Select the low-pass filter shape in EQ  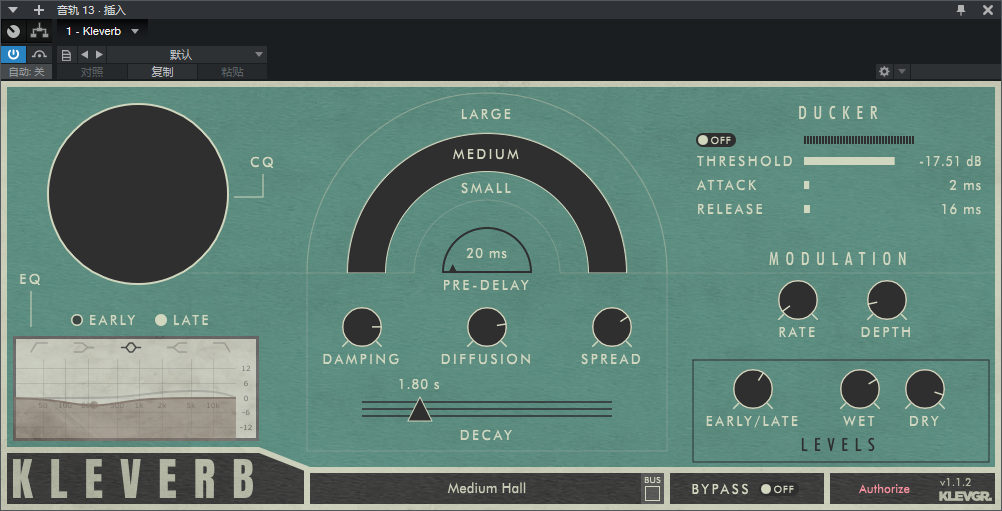coord(222,347)
